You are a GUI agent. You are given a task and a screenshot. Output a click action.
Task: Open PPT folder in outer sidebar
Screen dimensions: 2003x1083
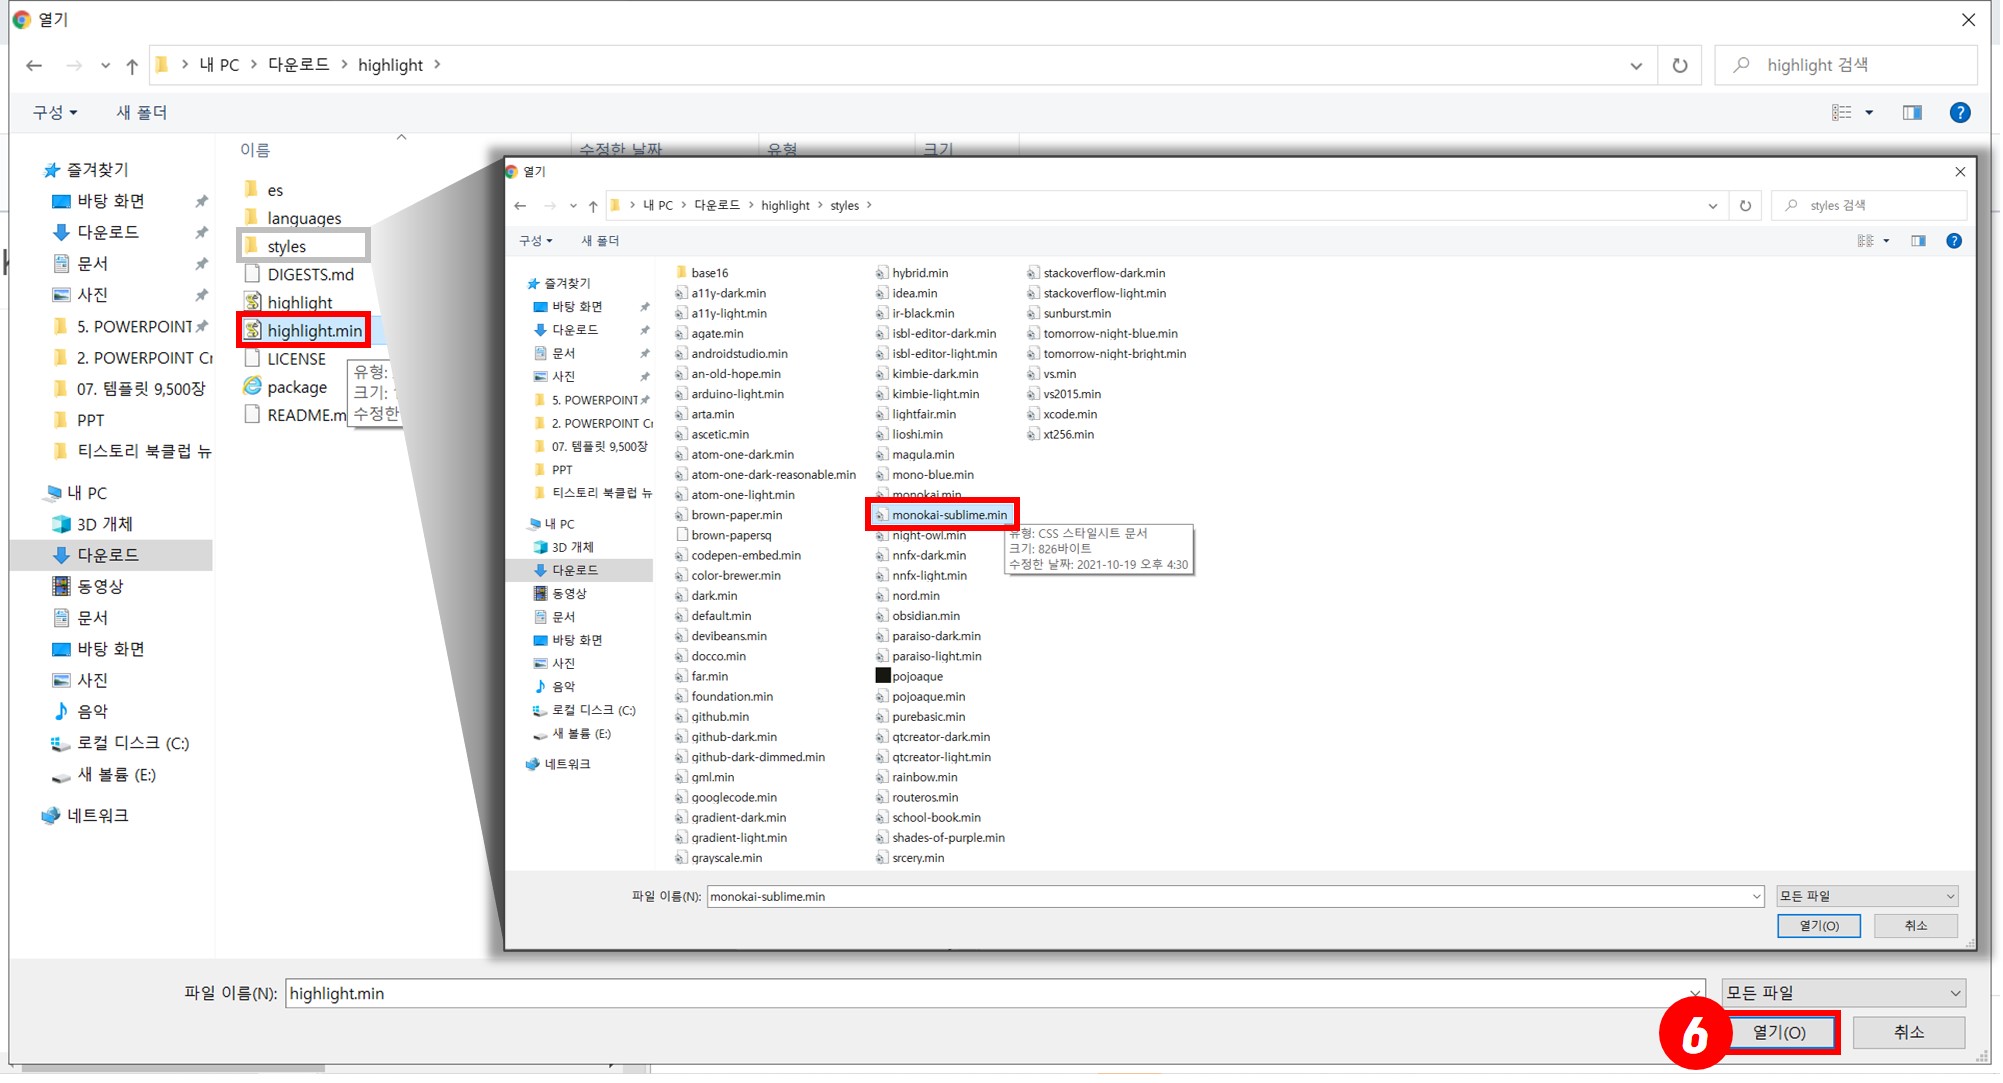coord(90,420)
